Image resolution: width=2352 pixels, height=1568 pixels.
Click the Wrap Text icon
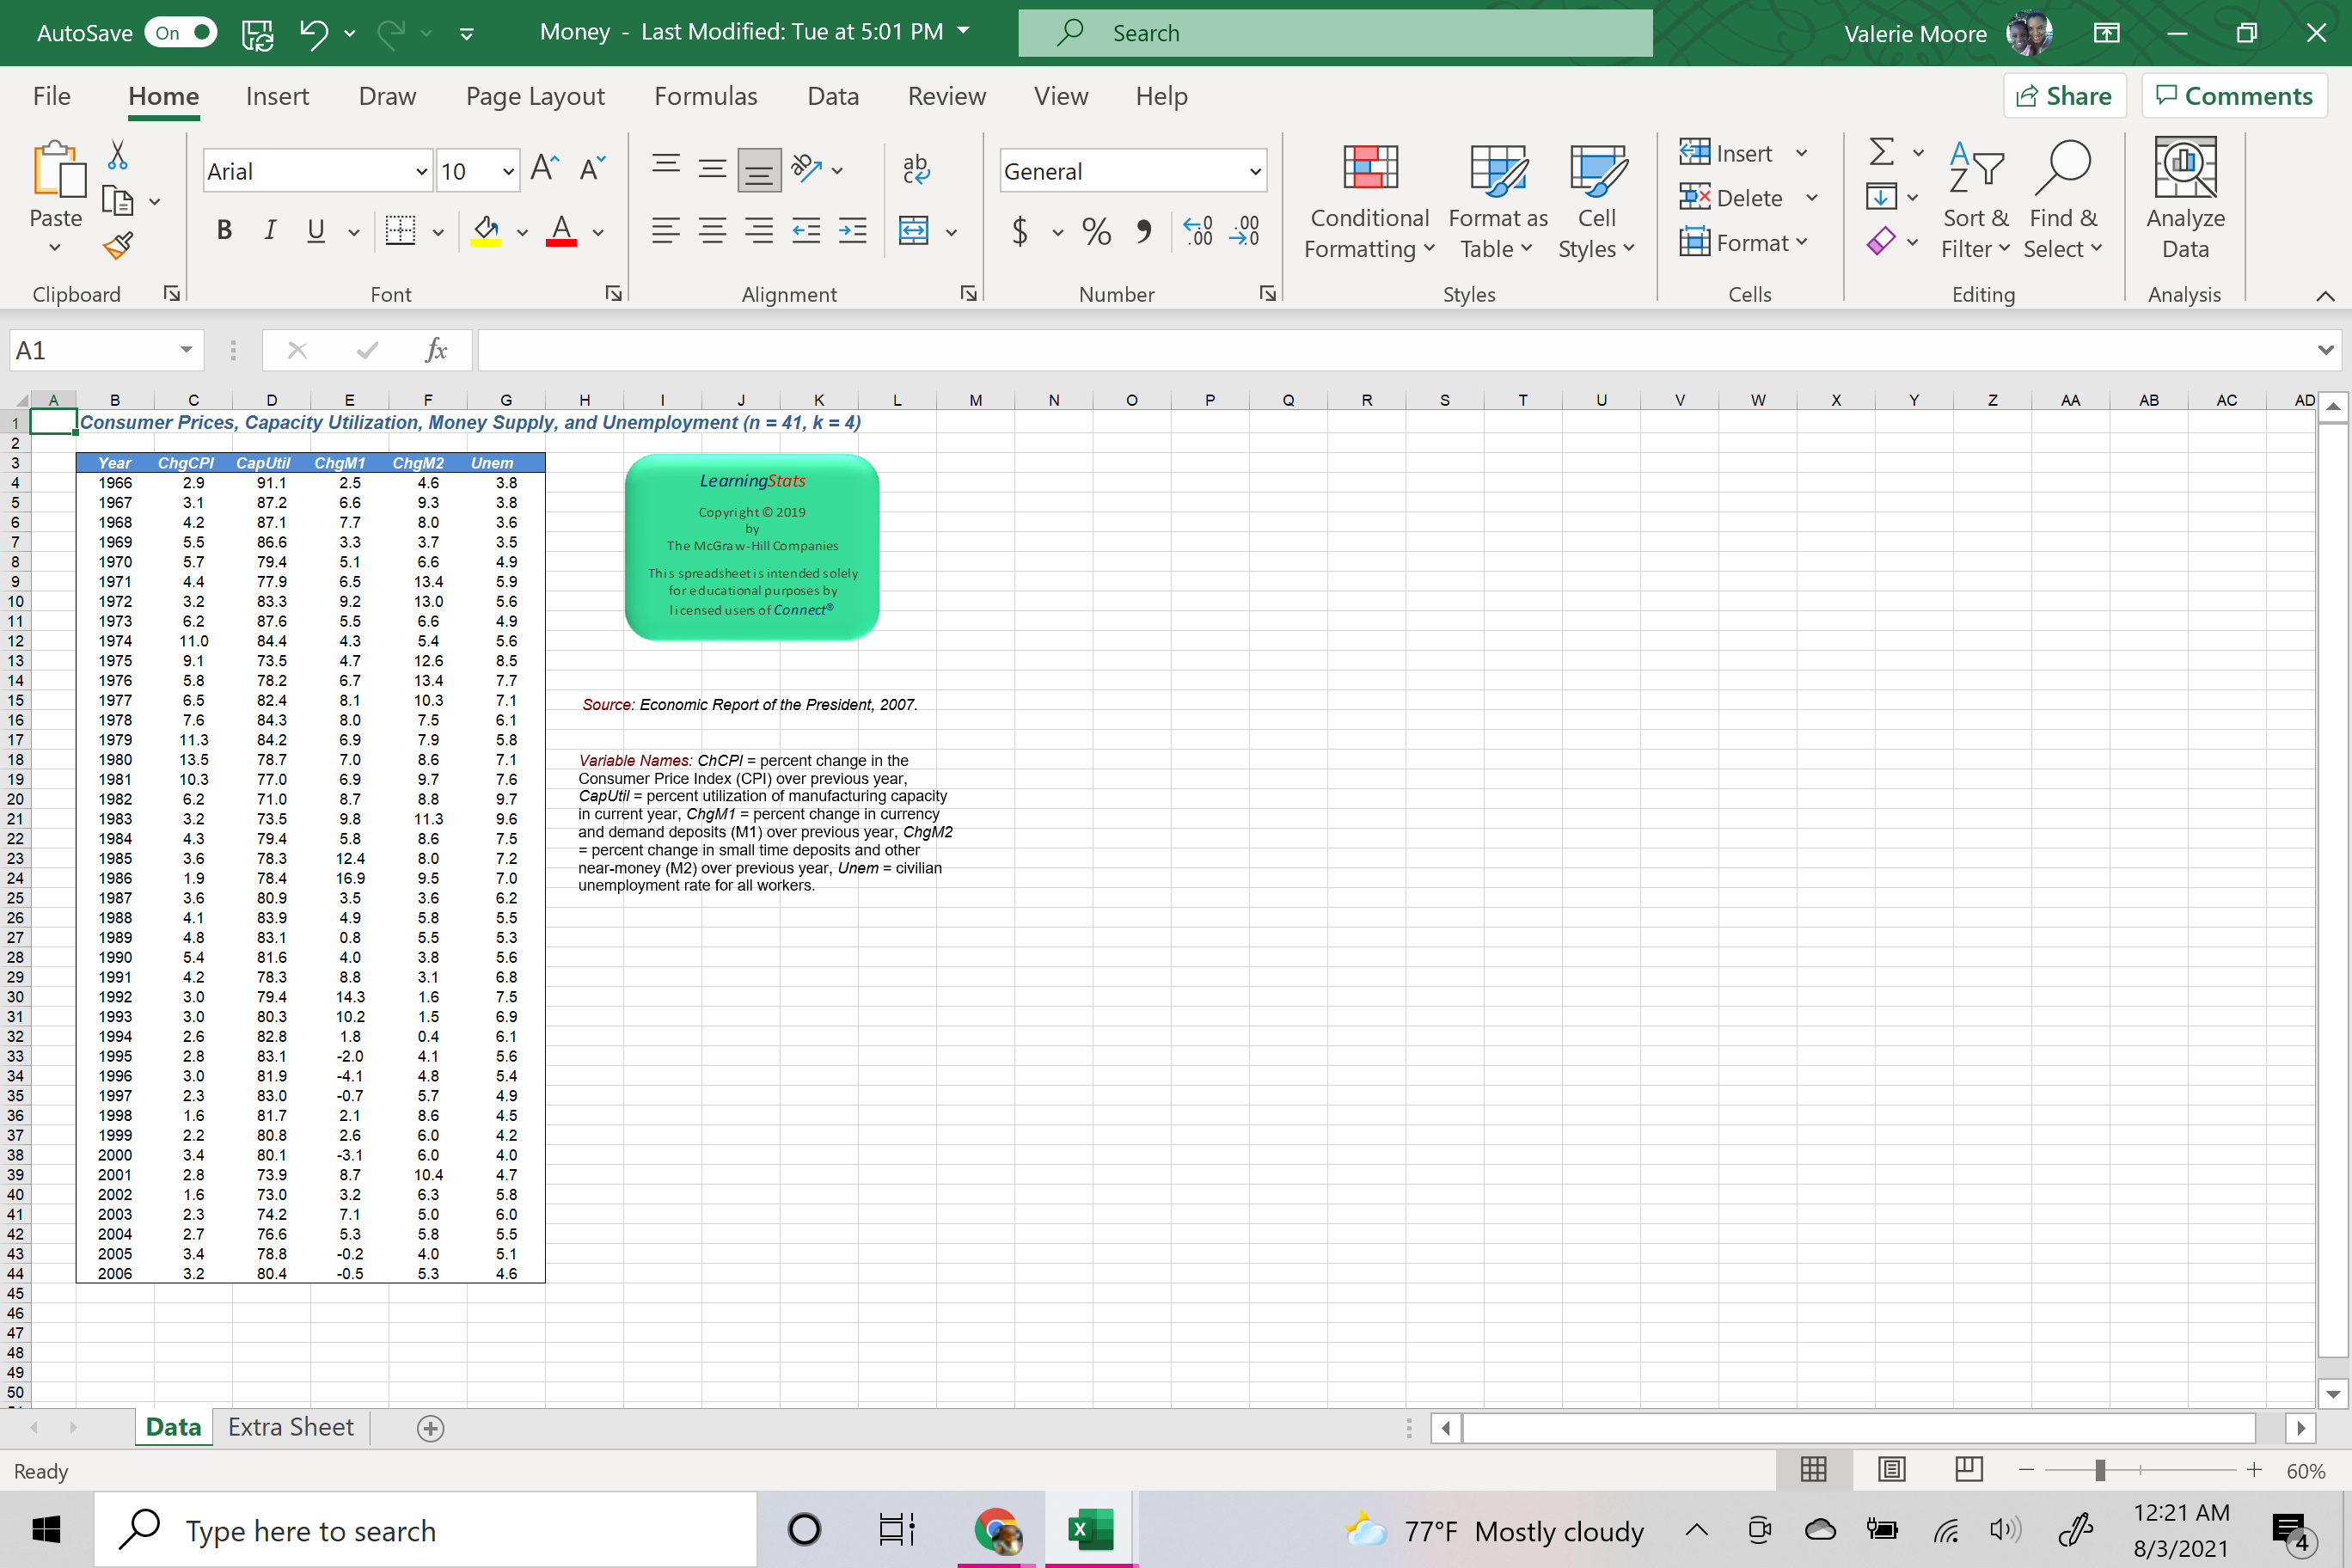click(x=915, y=170)
